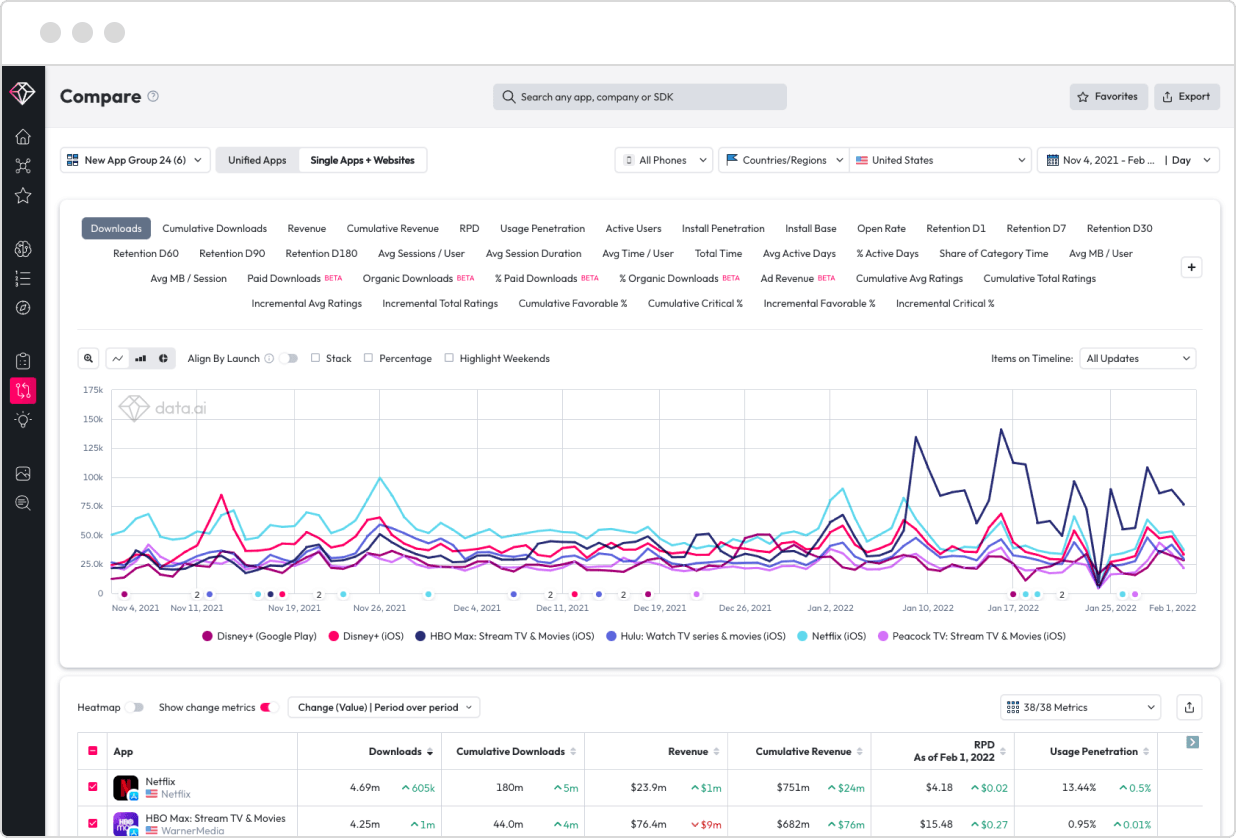Open the All Phones device dropdown
Screen dimensions: 1236x838
tap(664, 160)
